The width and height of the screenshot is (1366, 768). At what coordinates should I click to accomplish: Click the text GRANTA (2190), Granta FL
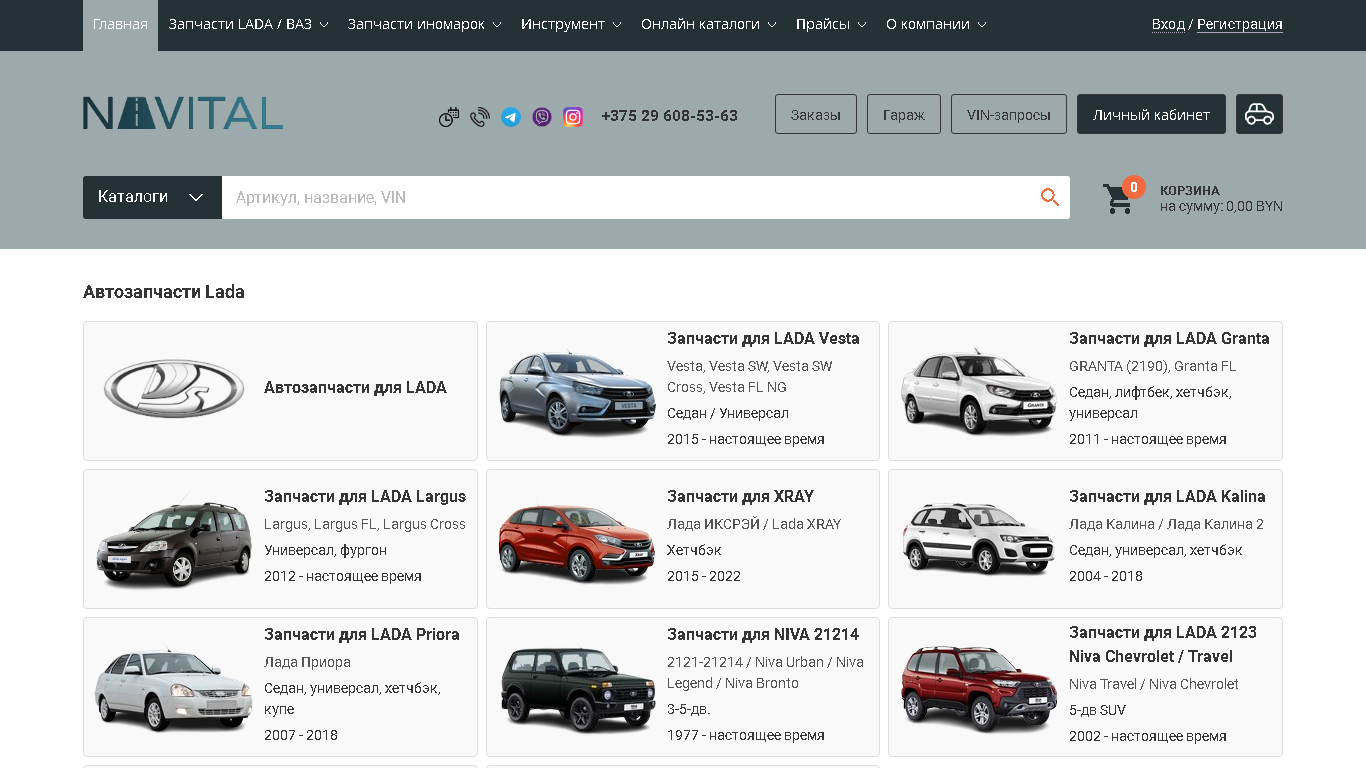(x=1153, y=366)
